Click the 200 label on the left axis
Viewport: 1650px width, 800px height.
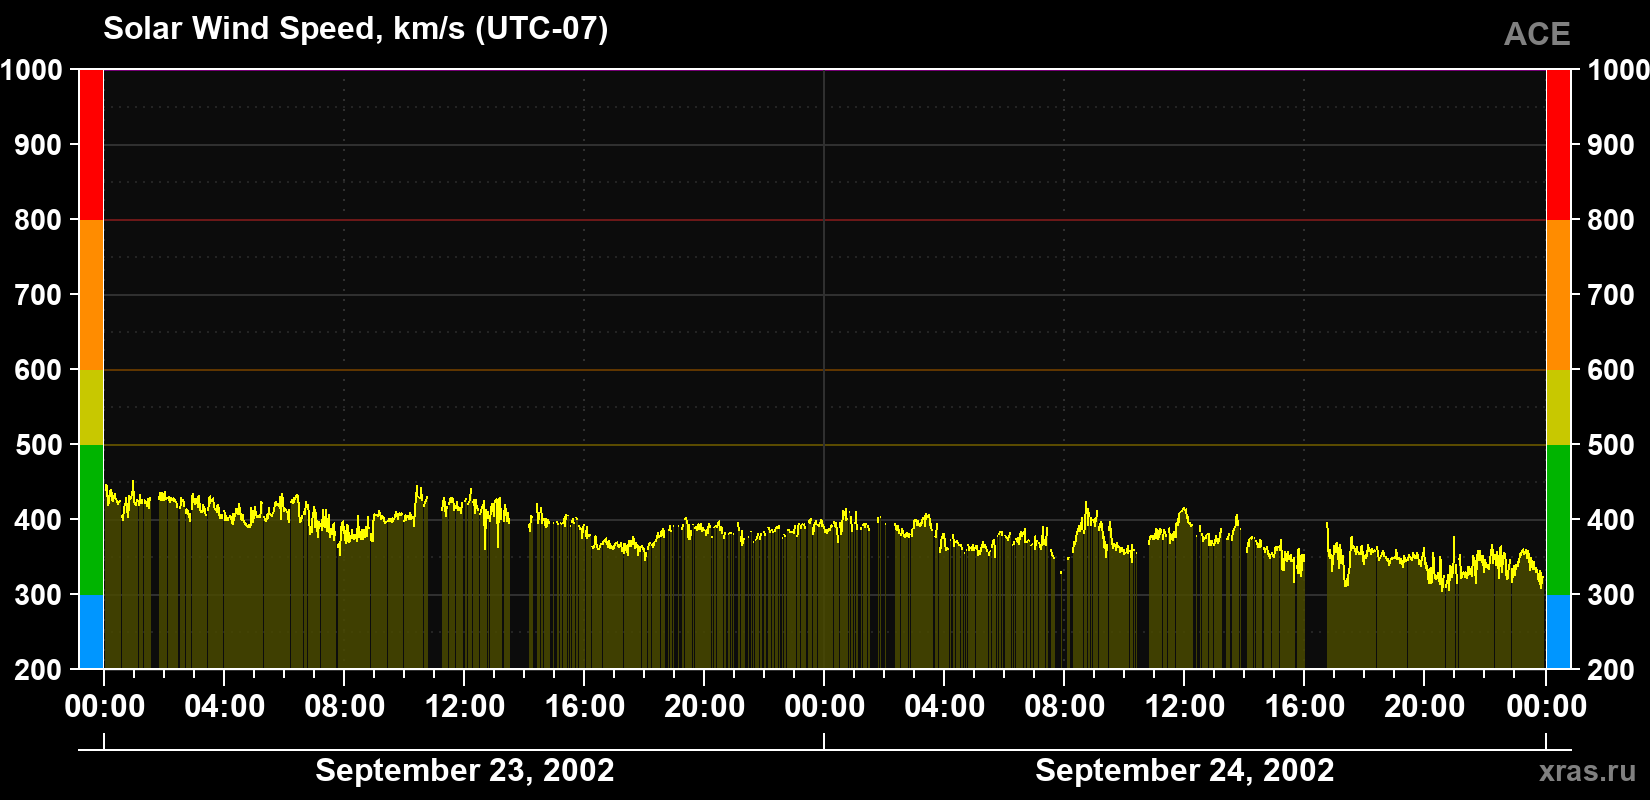tap(39, 670)
